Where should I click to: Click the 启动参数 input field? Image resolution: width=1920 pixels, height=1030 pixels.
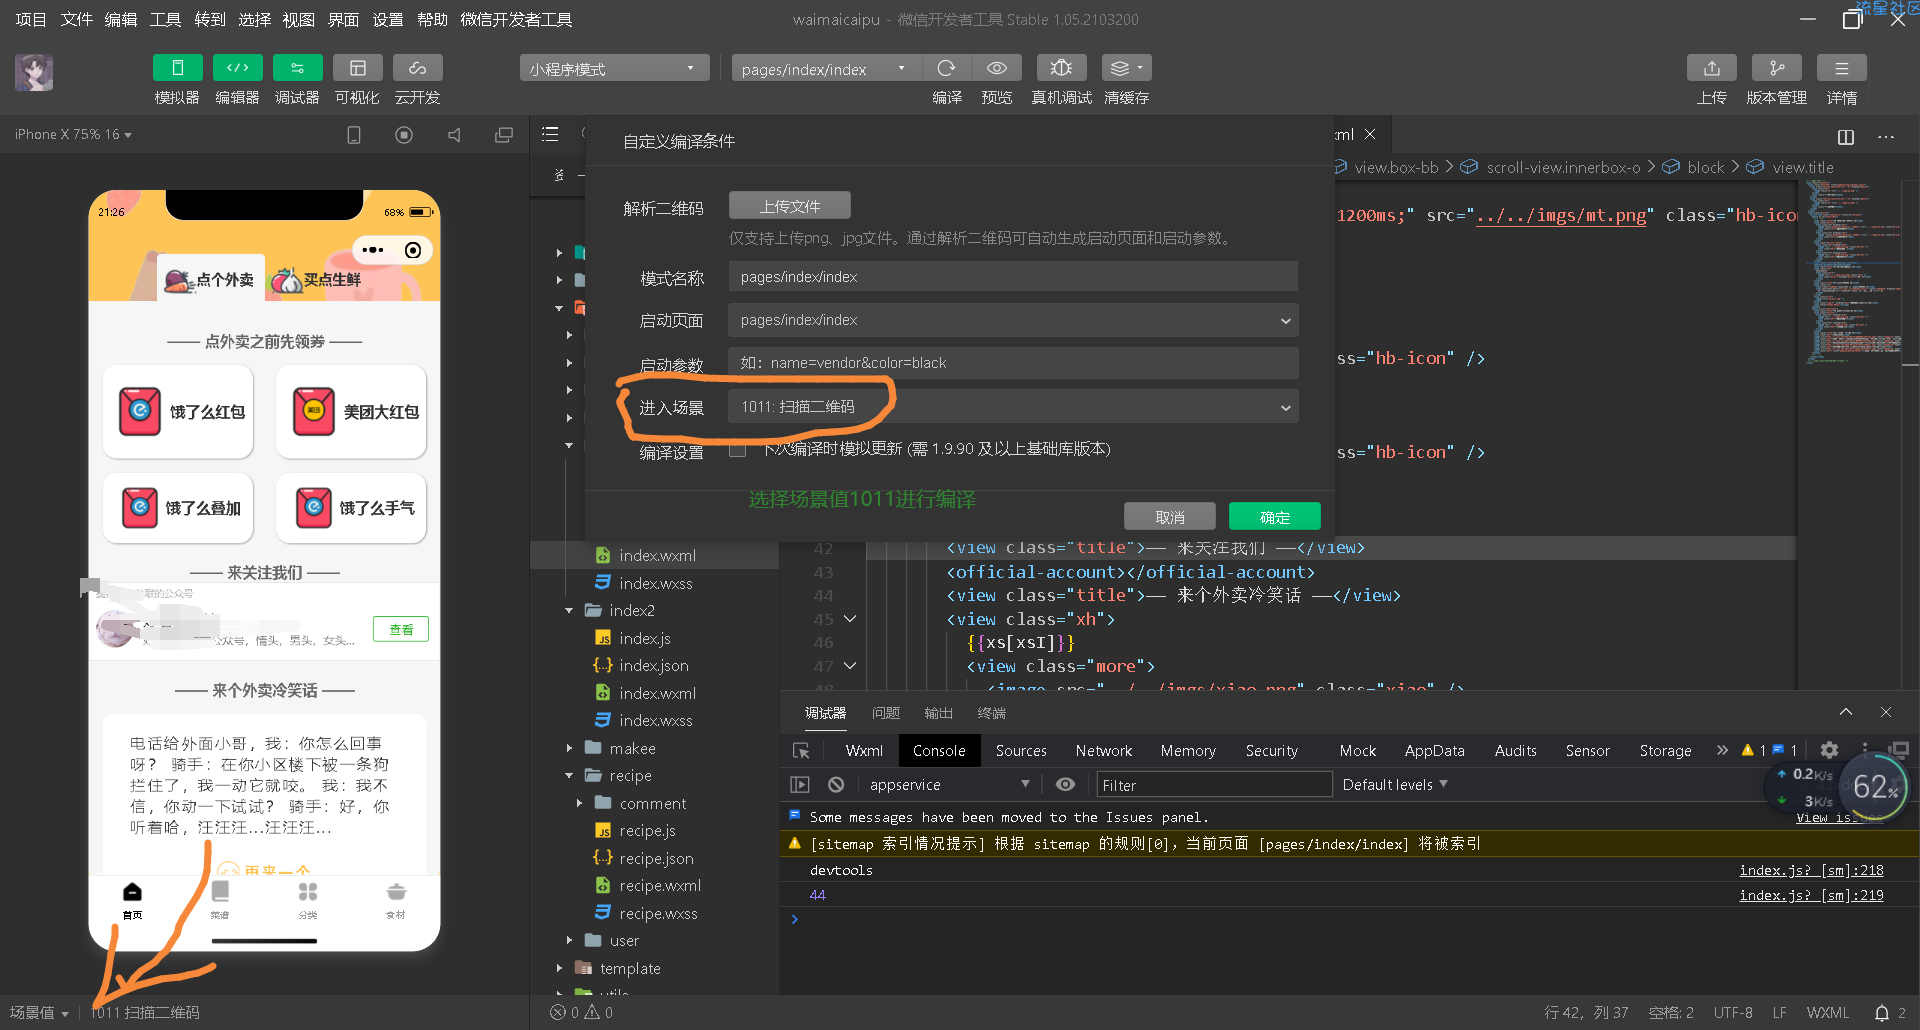coord(1013,363)
